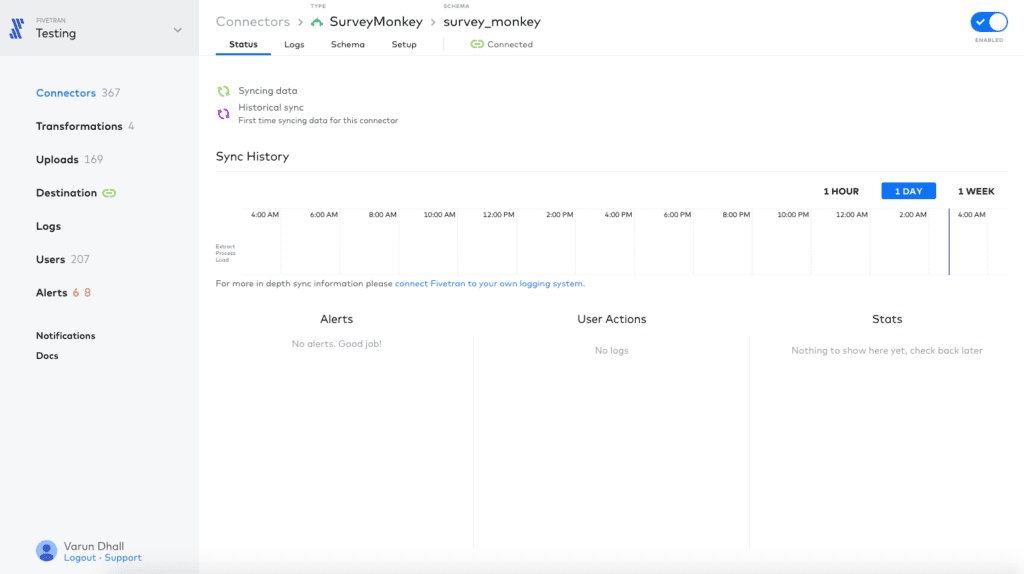This screenshot has height=574, width=1024.
Task: Open the Logs tab
Action: click(294, 45)
